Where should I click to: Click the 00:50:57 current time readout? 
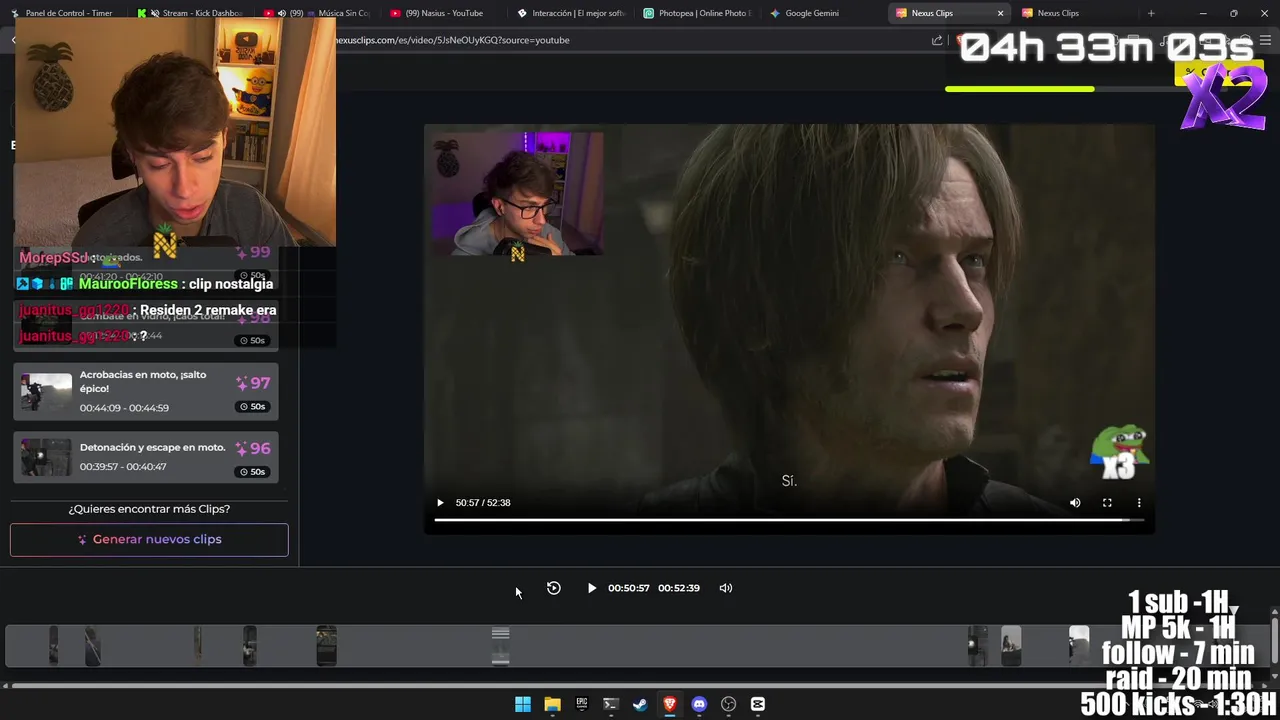click(629, 588)
